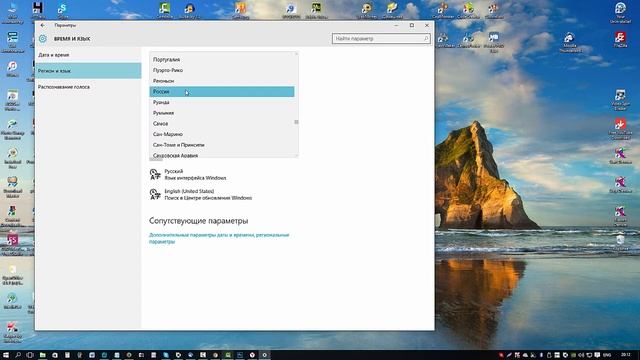Click the country list scrollbar thumb
Image resolution: width=640 pixels, height=360 pixels.
[296, 122]
